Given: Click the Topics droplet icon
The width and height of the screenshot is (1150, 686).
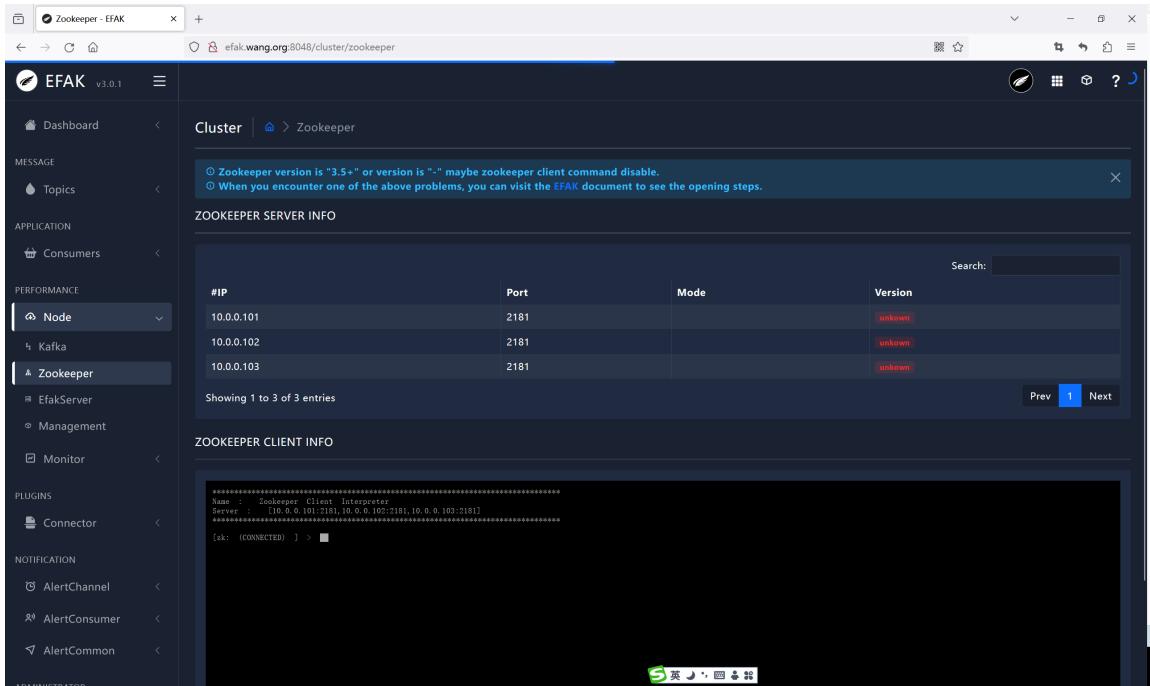Looking at the screenshot, I should coord(30,189).
